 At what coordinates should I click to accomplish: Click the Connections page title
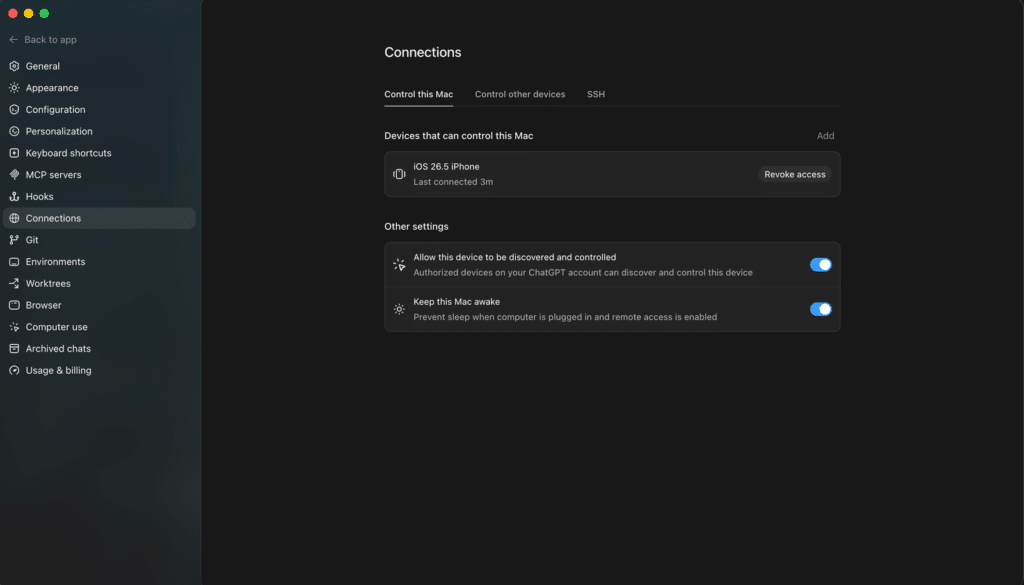tap(423, 52)
